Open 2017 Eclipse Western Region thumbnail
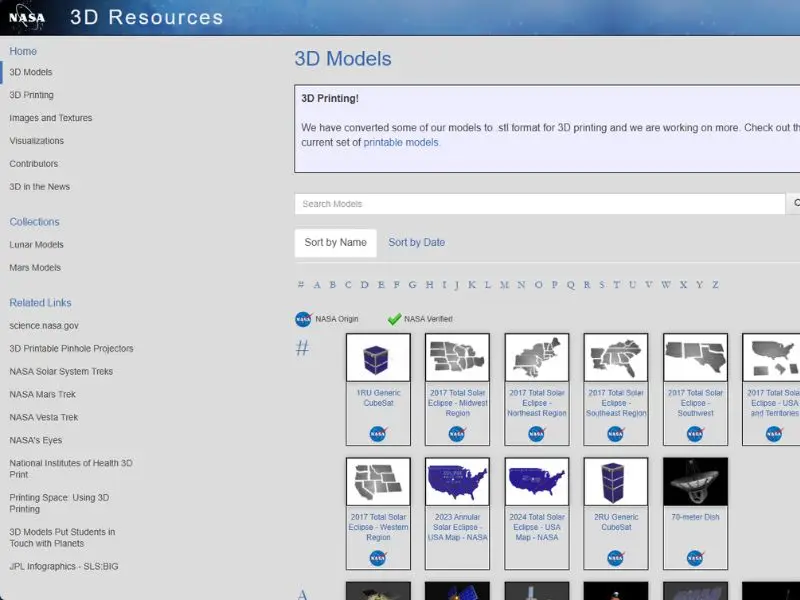Viewport: 800px width, 600px height. click(378, 482)
